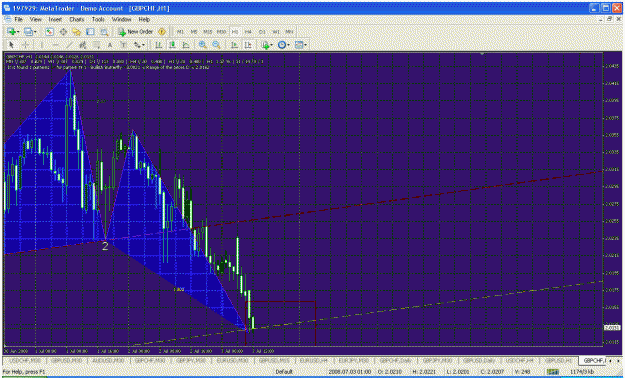Viewport: 625px width, 378px height.
Task: Switch to EURUSD,H4 chart tab
Action: [x=314, y=360]
